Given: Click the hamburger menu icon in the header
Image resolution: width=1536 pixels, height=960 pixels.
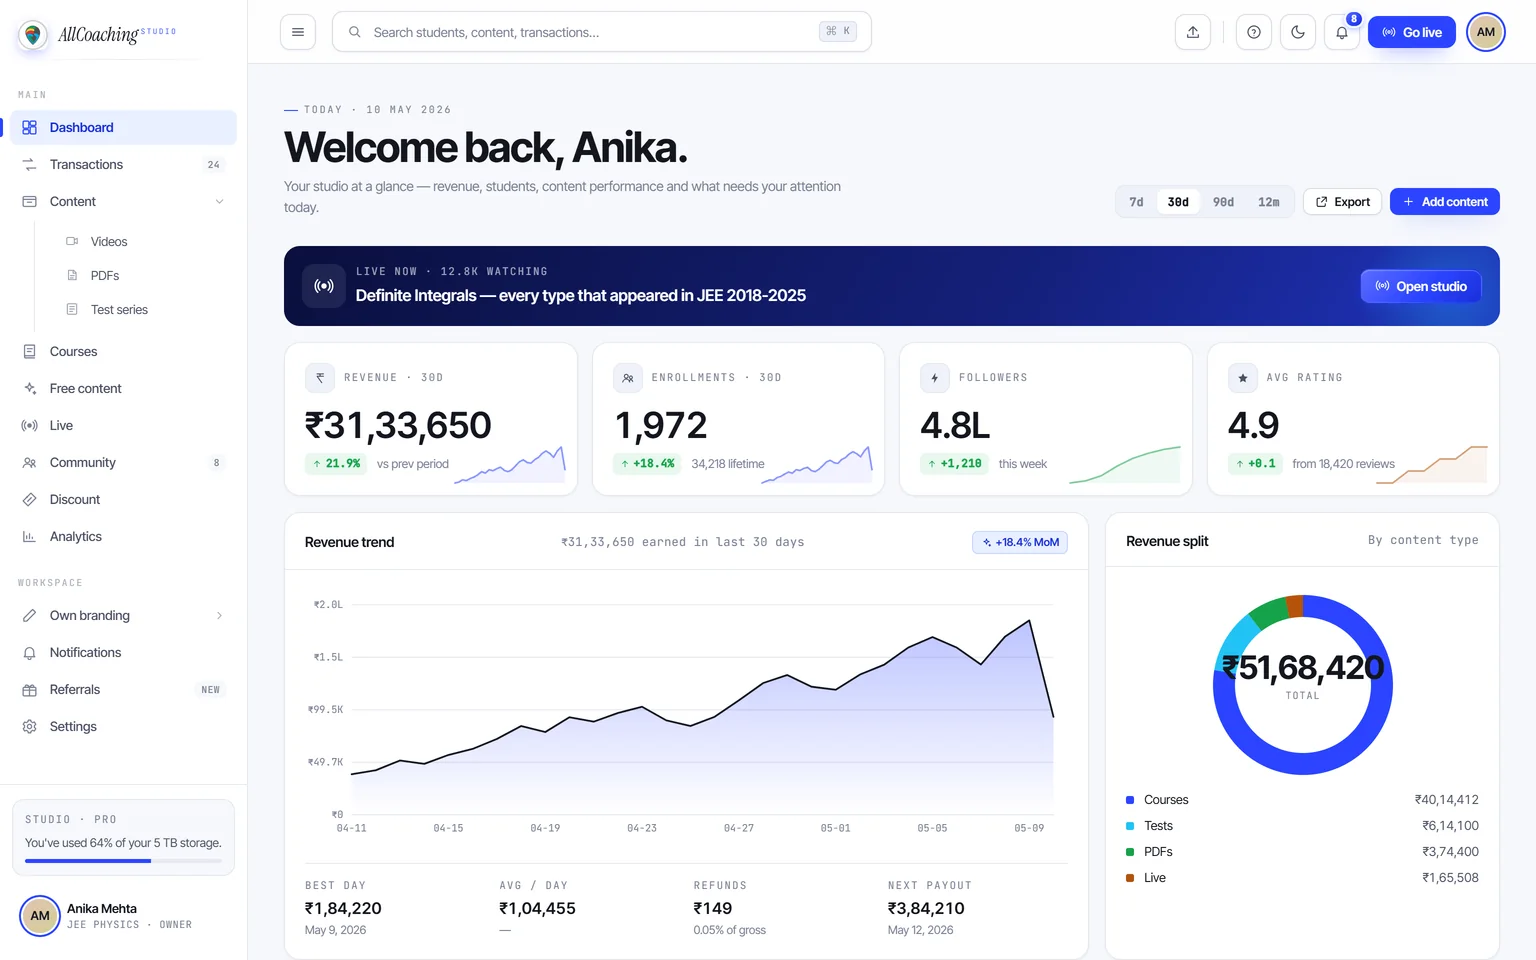Looking at the screenshot, I should (298, 32).
